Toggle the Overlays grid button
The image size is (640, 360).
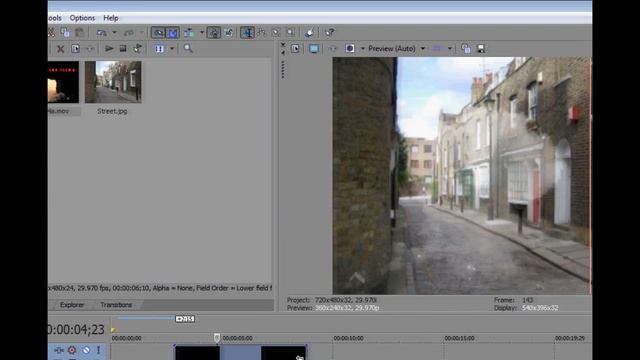[437, 49]
